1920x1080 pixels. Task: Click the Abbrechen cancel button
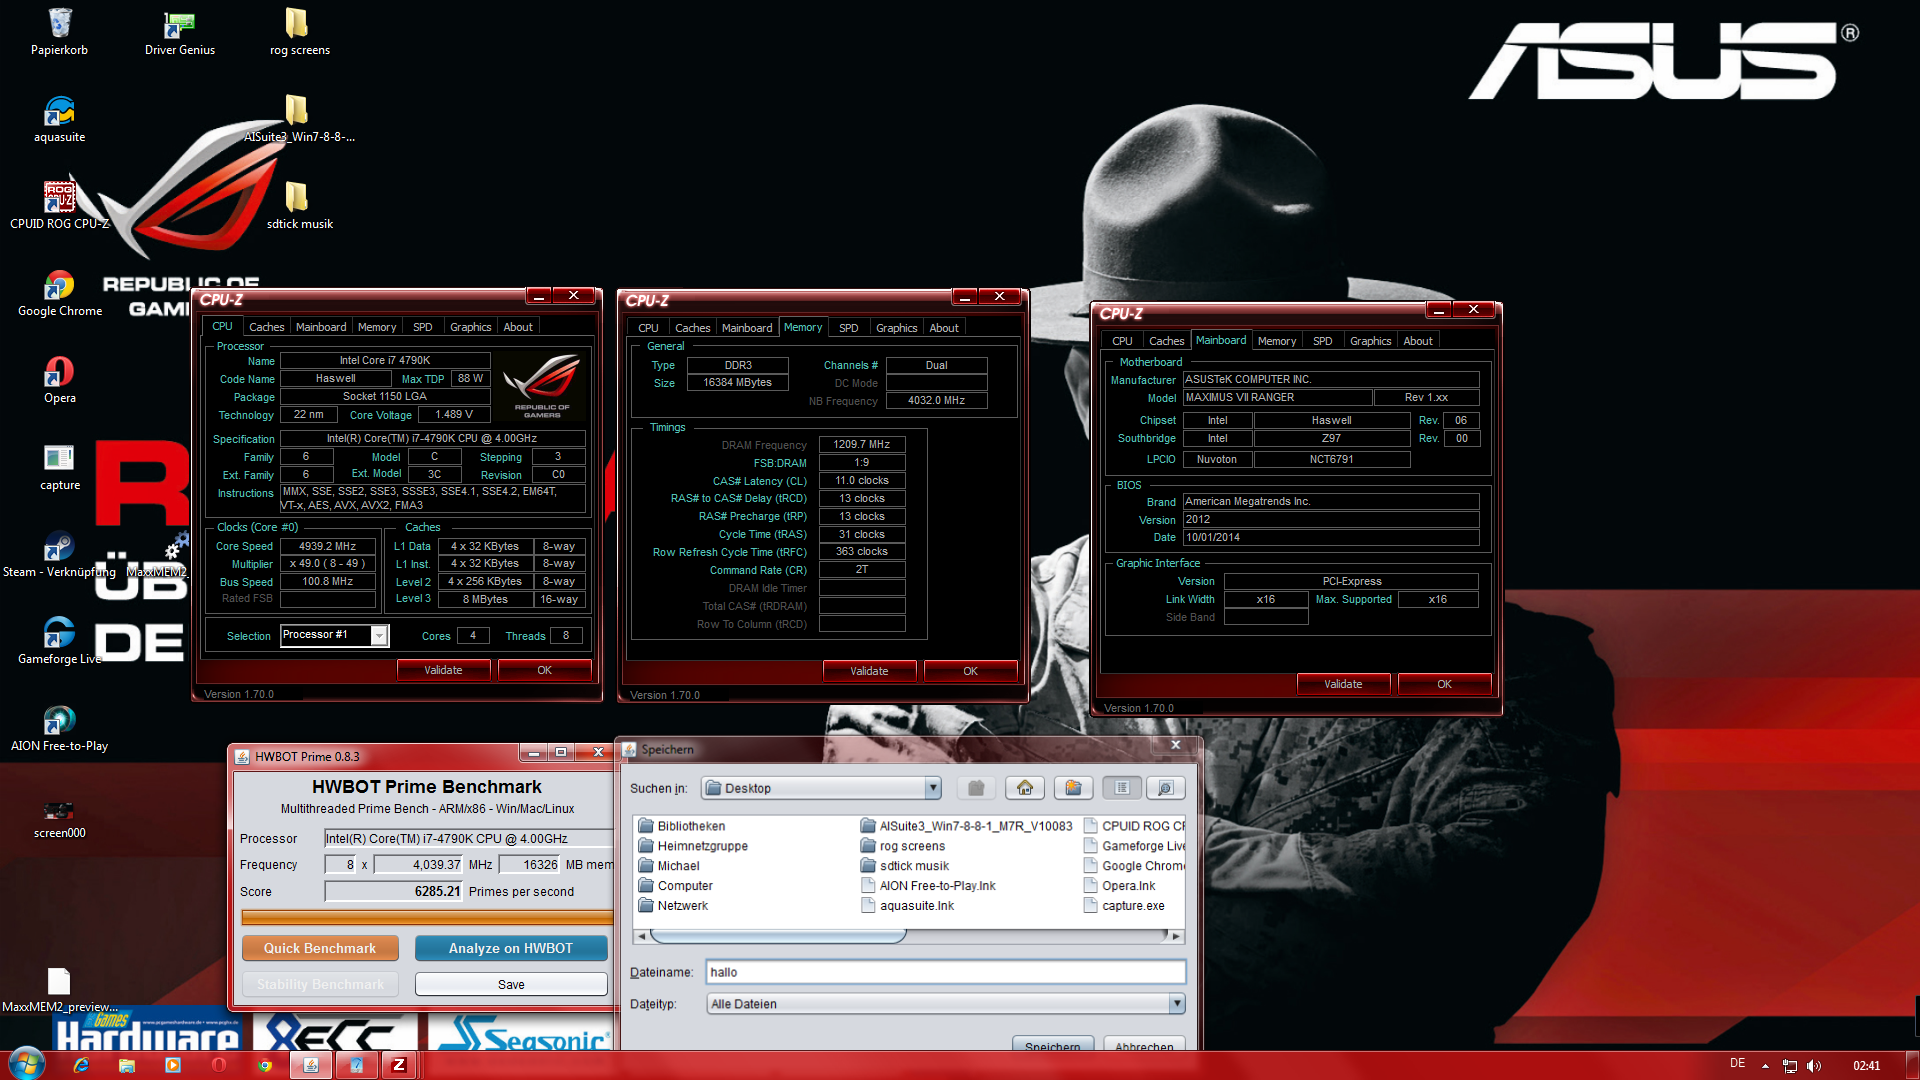[1144, 1043]
